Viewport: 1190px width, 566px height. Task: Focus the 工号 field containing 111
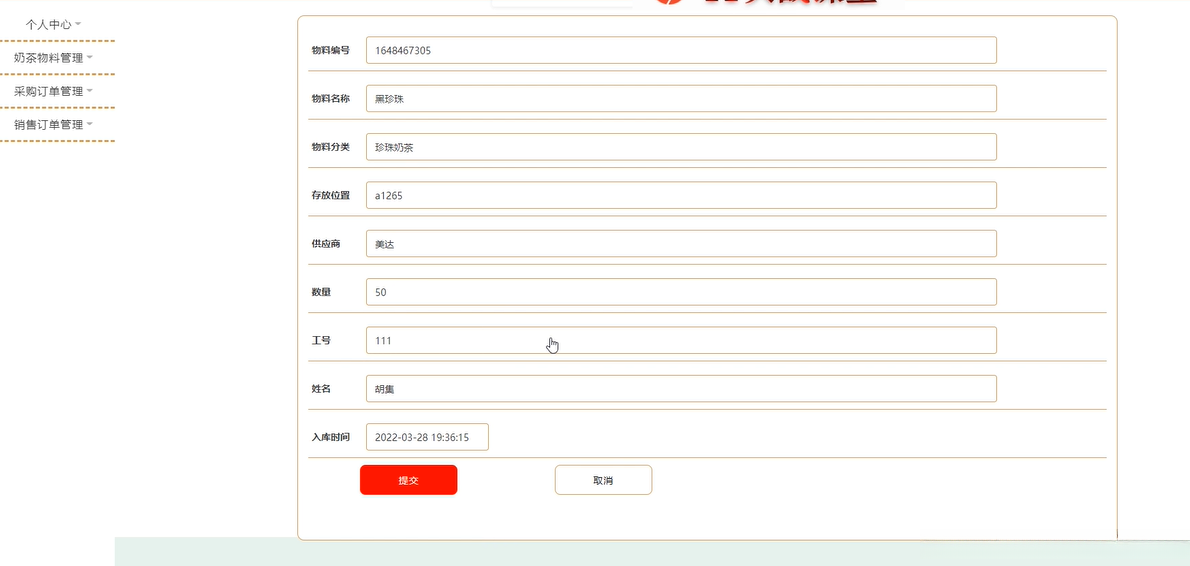[x=681, y=341]
